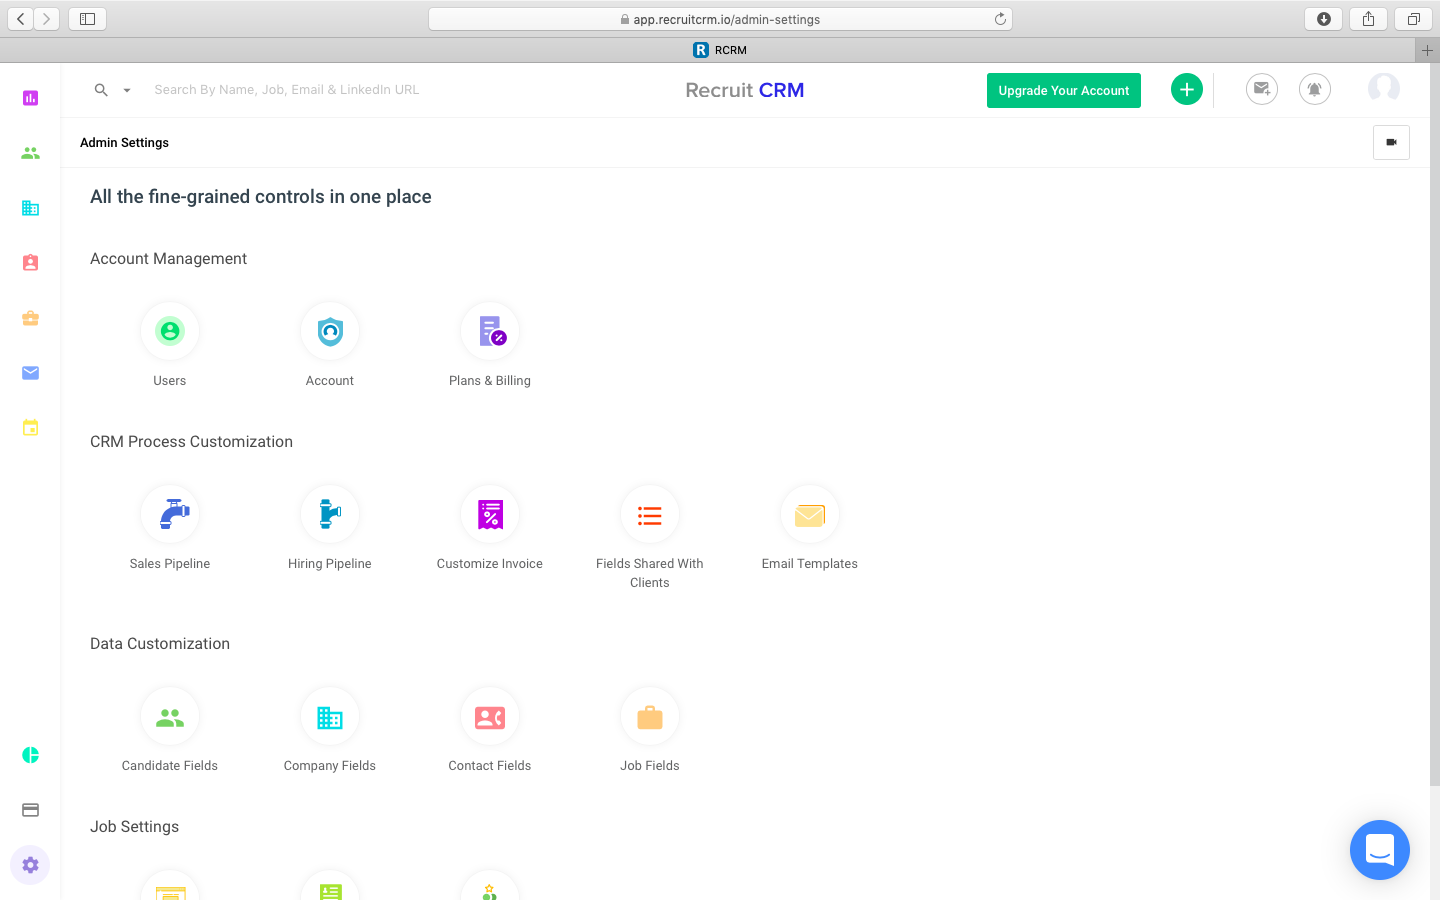Click the Job Fields label

click(650, 766)
